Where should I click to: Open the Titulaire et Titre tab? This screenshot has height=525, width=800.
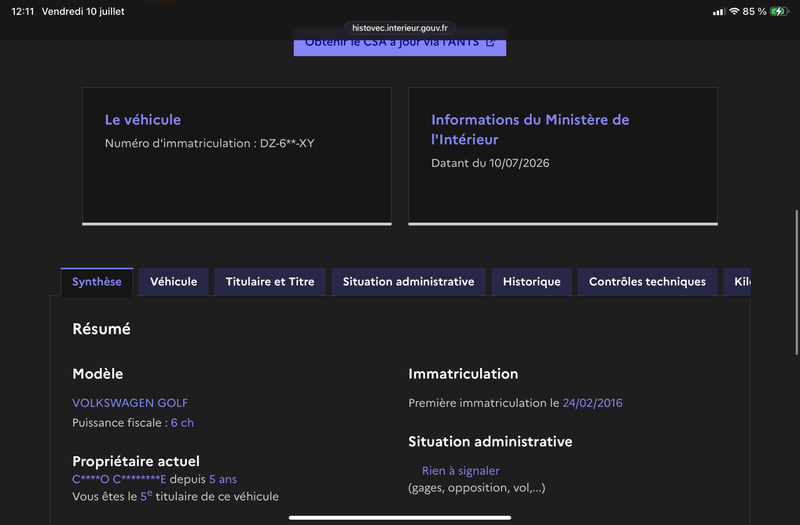(x=270, y=282)
